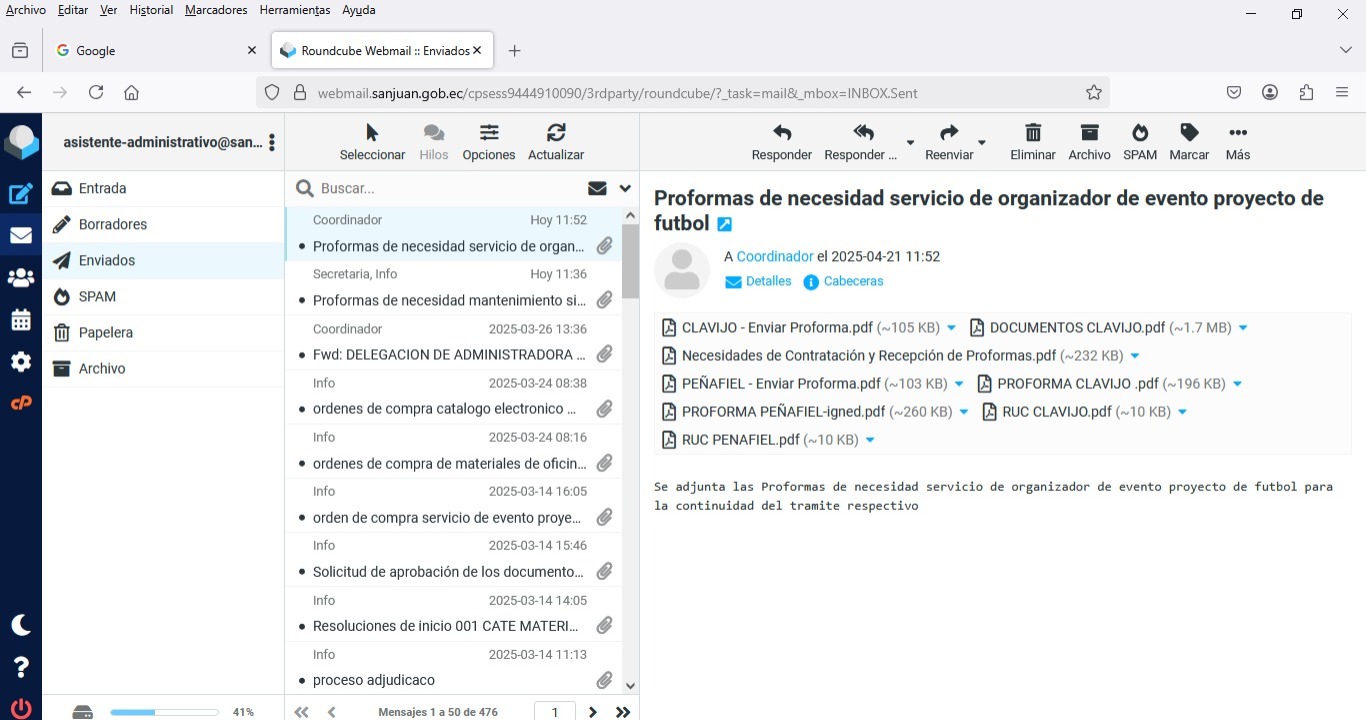Toggle dark mode moon icon
1366x720 pixels.
click(x=21, y=625)
